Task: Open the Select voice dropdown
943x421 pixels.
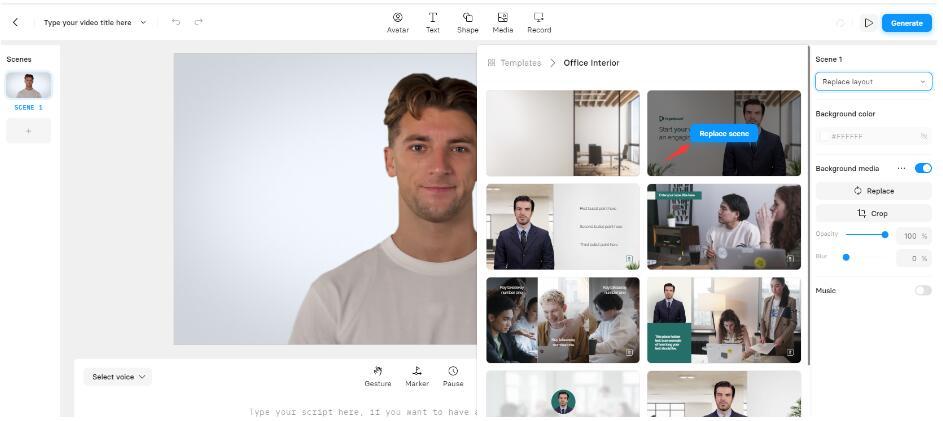Action: [x=118, y=377]
